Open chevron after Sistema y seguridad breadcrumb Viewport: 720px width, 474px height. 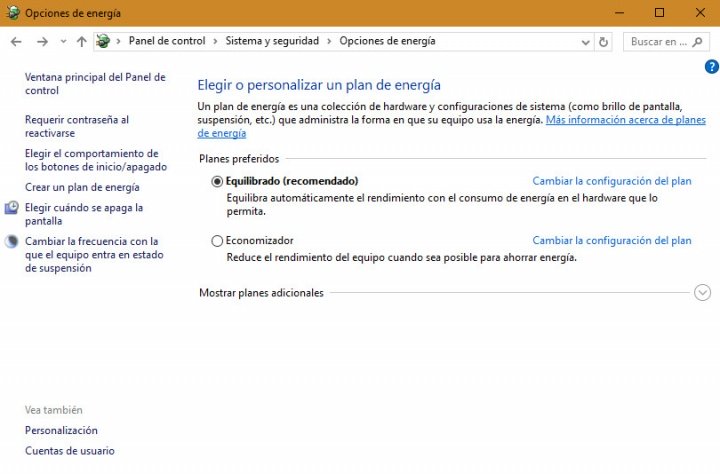pyautogui.click(x=329, y=41)
